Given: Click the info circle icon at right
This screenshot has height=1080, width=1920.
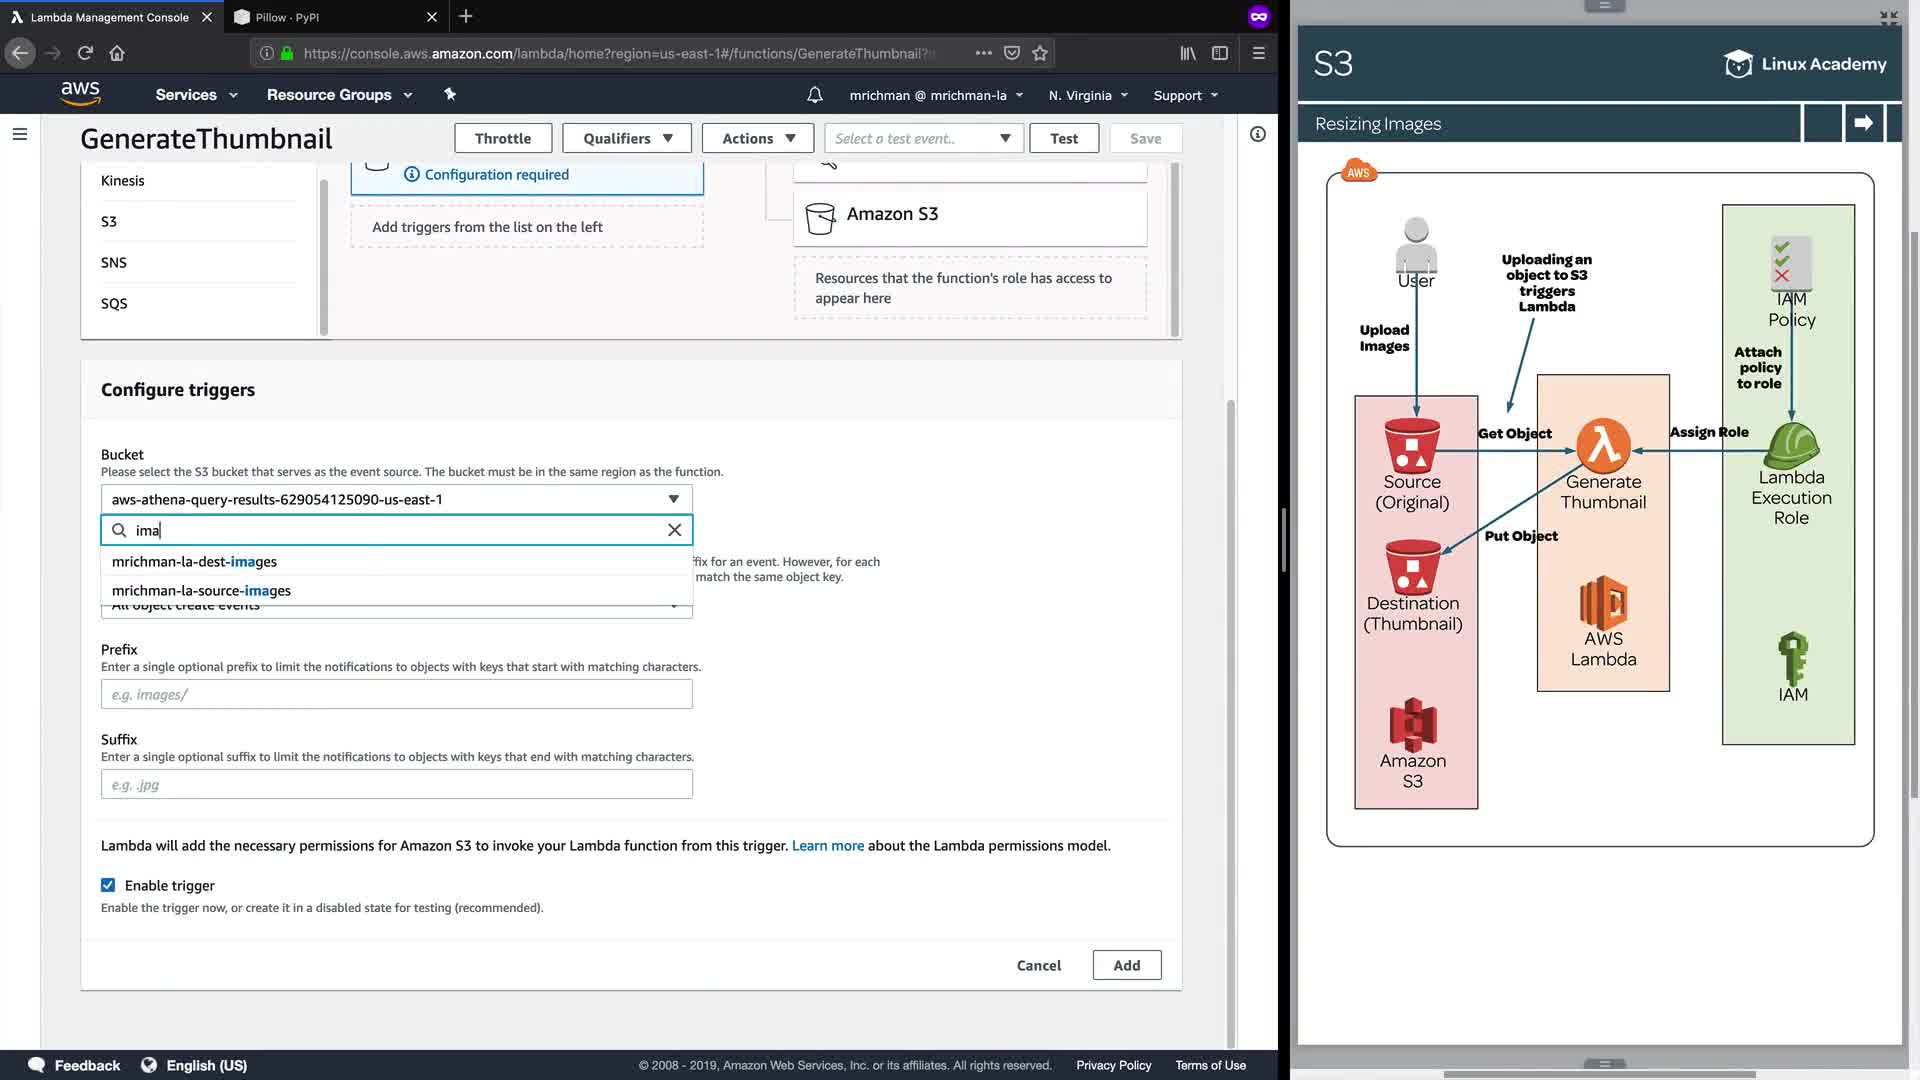Looking at the screenshot, I should (x=1258, y=134).
